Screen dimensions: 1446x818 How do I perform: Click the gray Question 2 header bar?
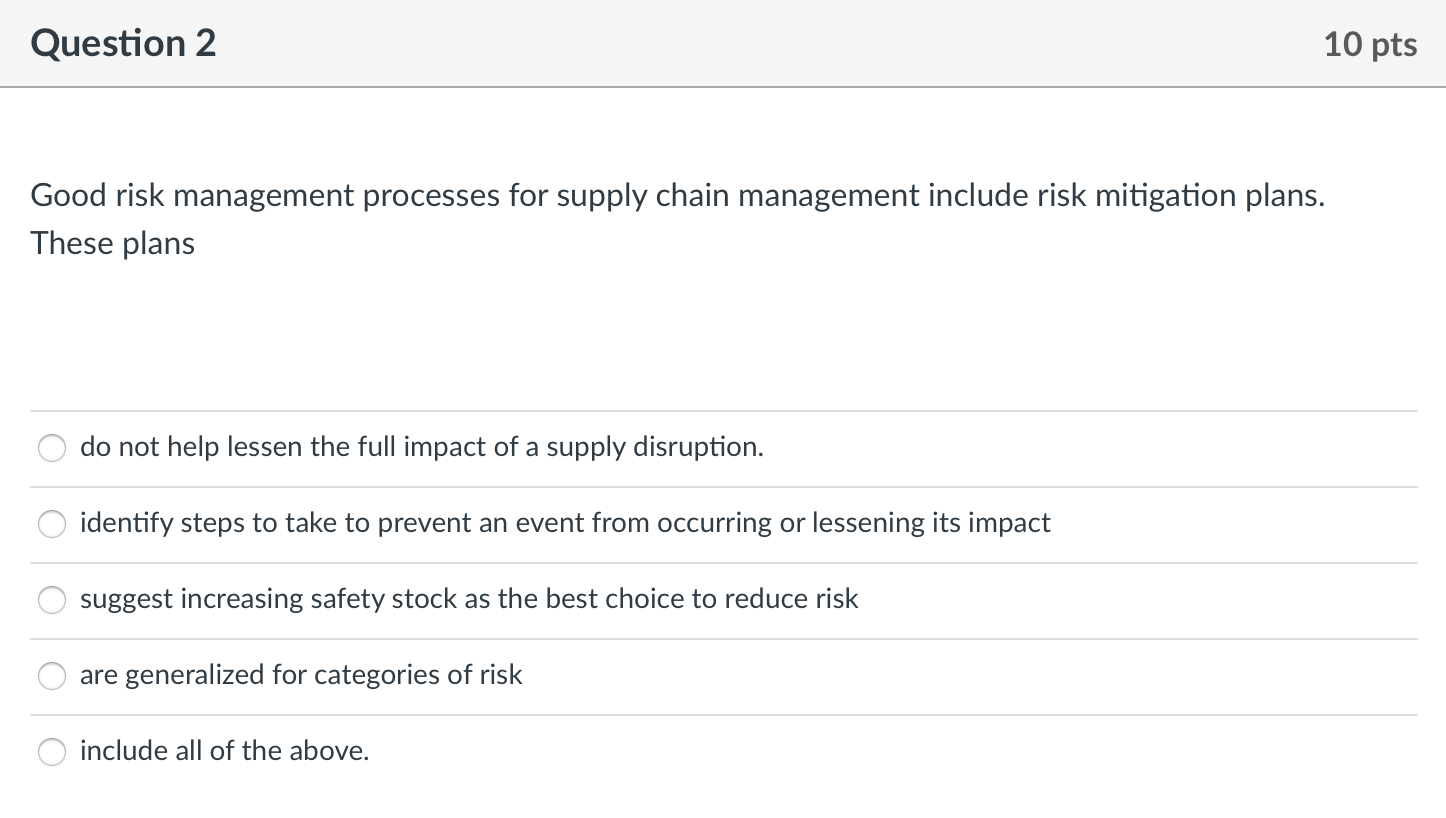723,43
